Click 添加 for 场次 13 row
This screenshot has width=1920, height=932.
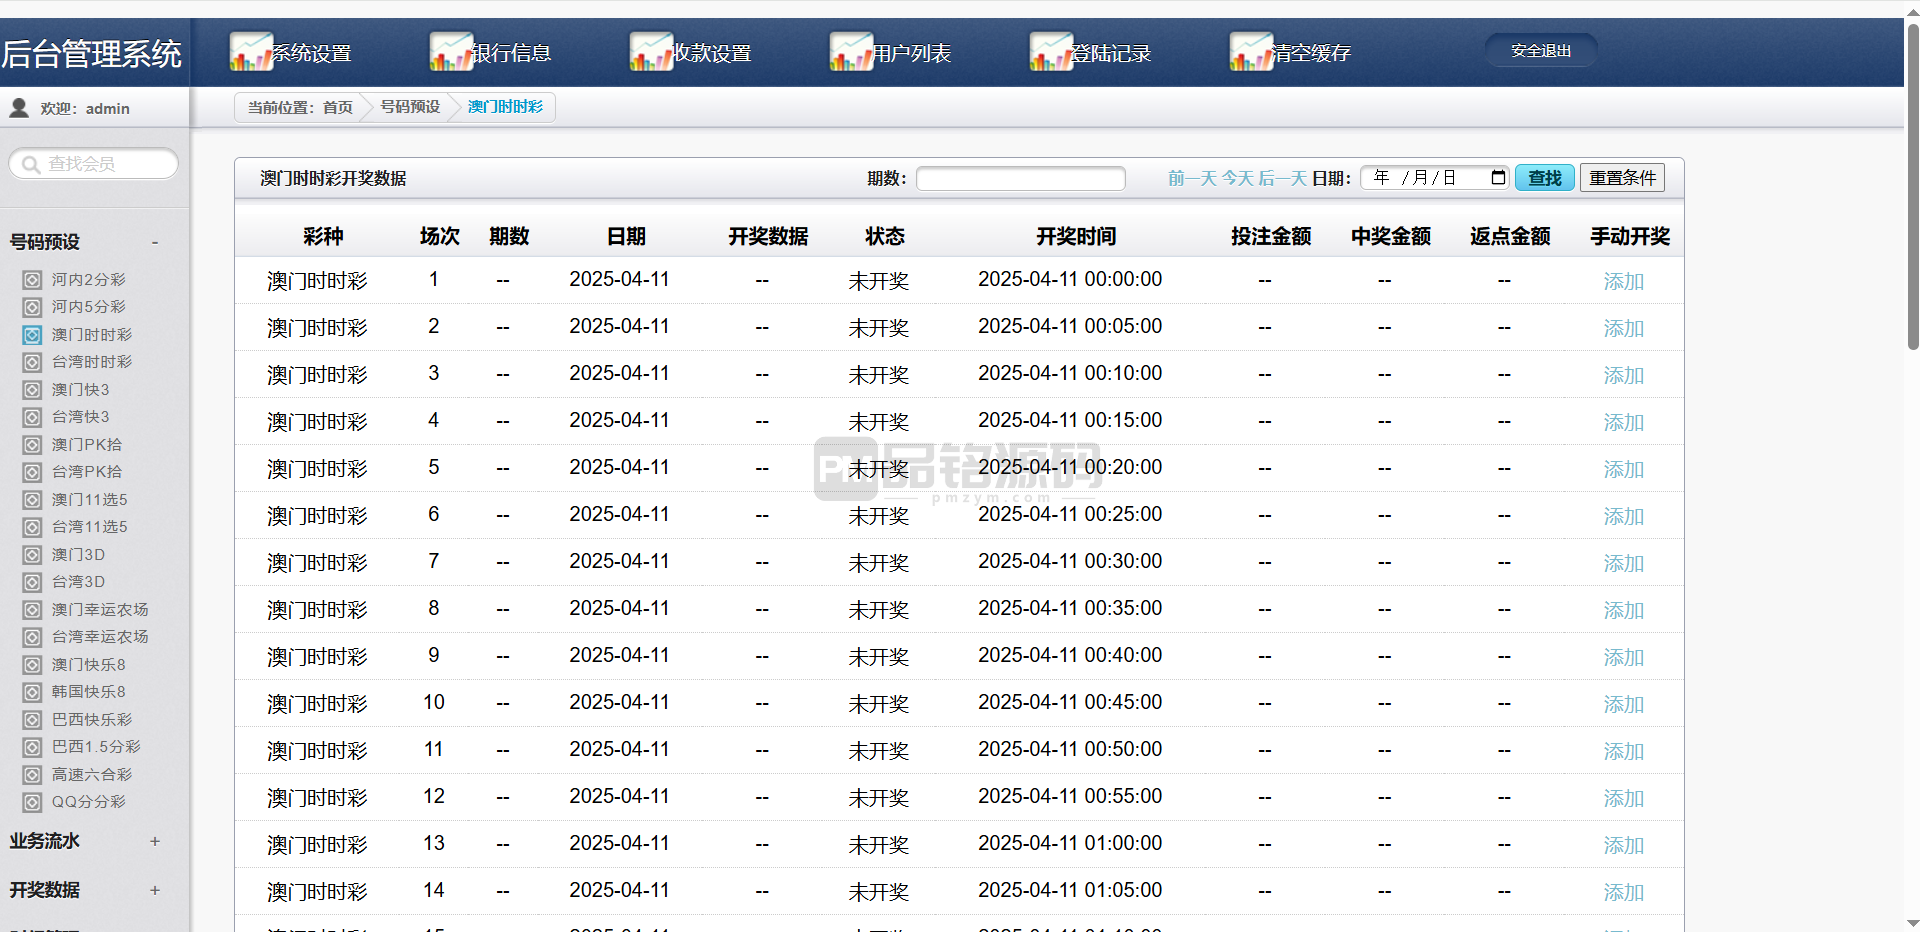coord(1624,845)
